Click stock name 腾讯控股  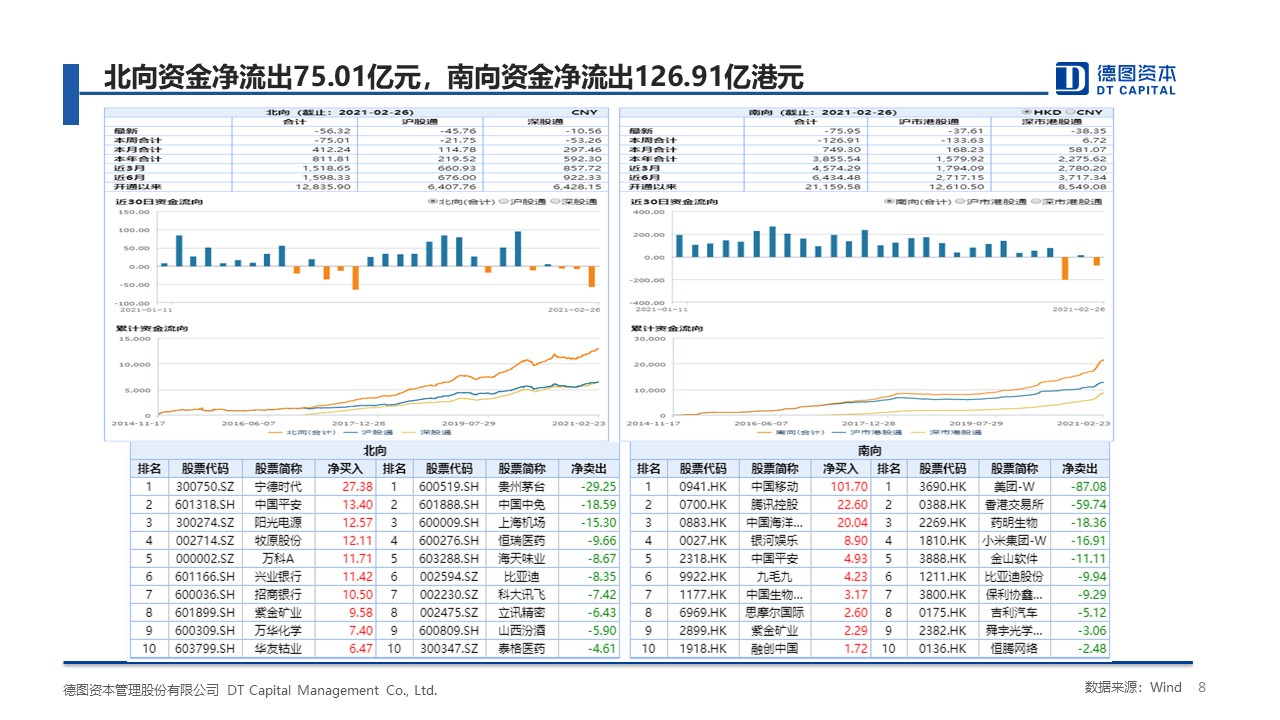click(773, 505)
